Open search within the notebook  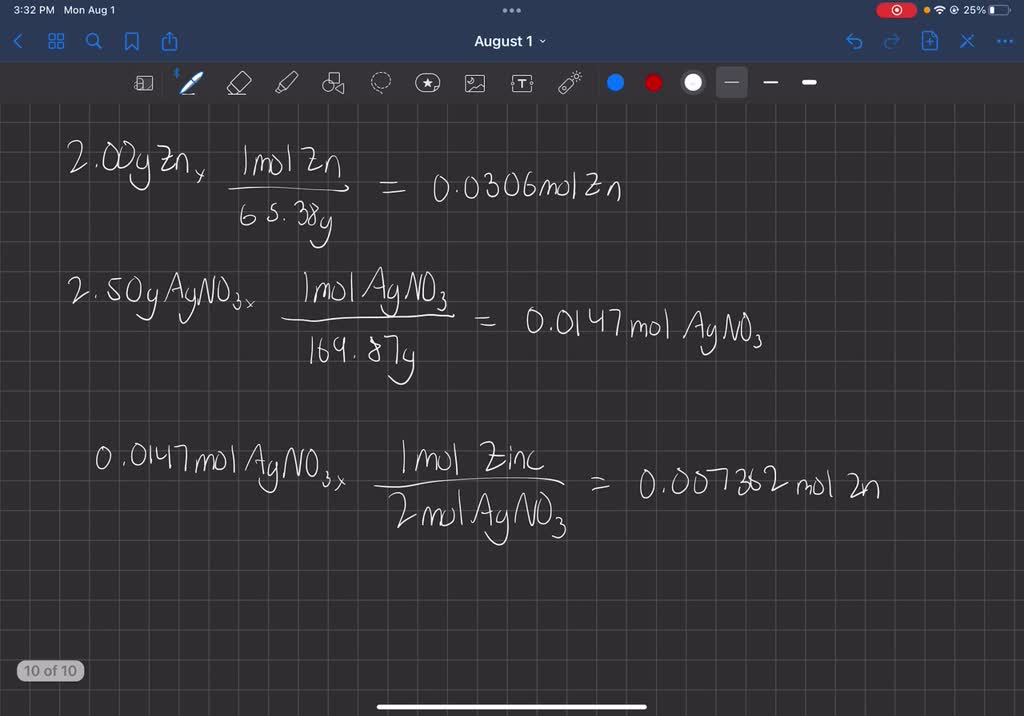click(x=93, y=41)
